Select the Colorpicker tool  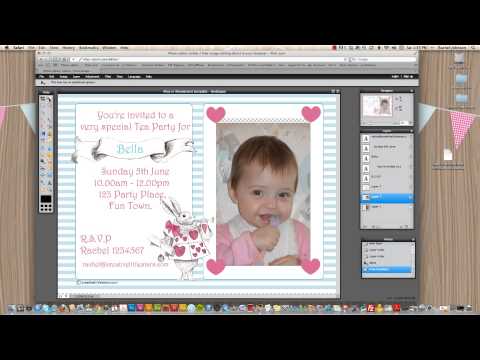43,183
